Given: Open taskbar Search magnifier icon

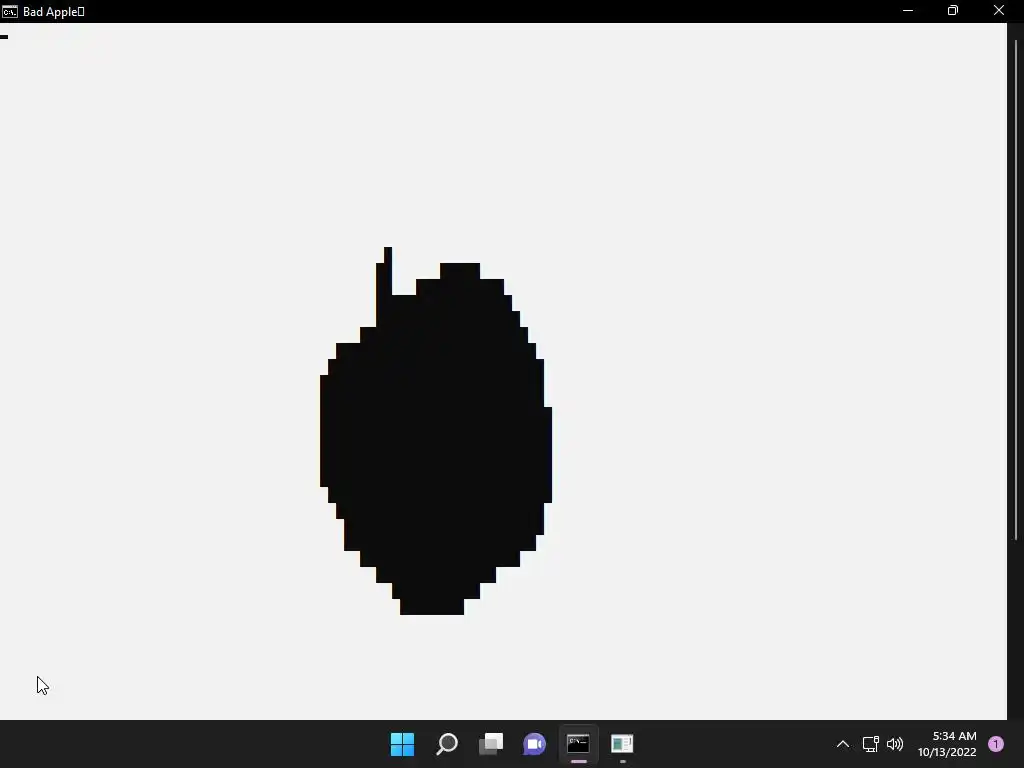Looking at the screenshot, I should coord(447,744).
